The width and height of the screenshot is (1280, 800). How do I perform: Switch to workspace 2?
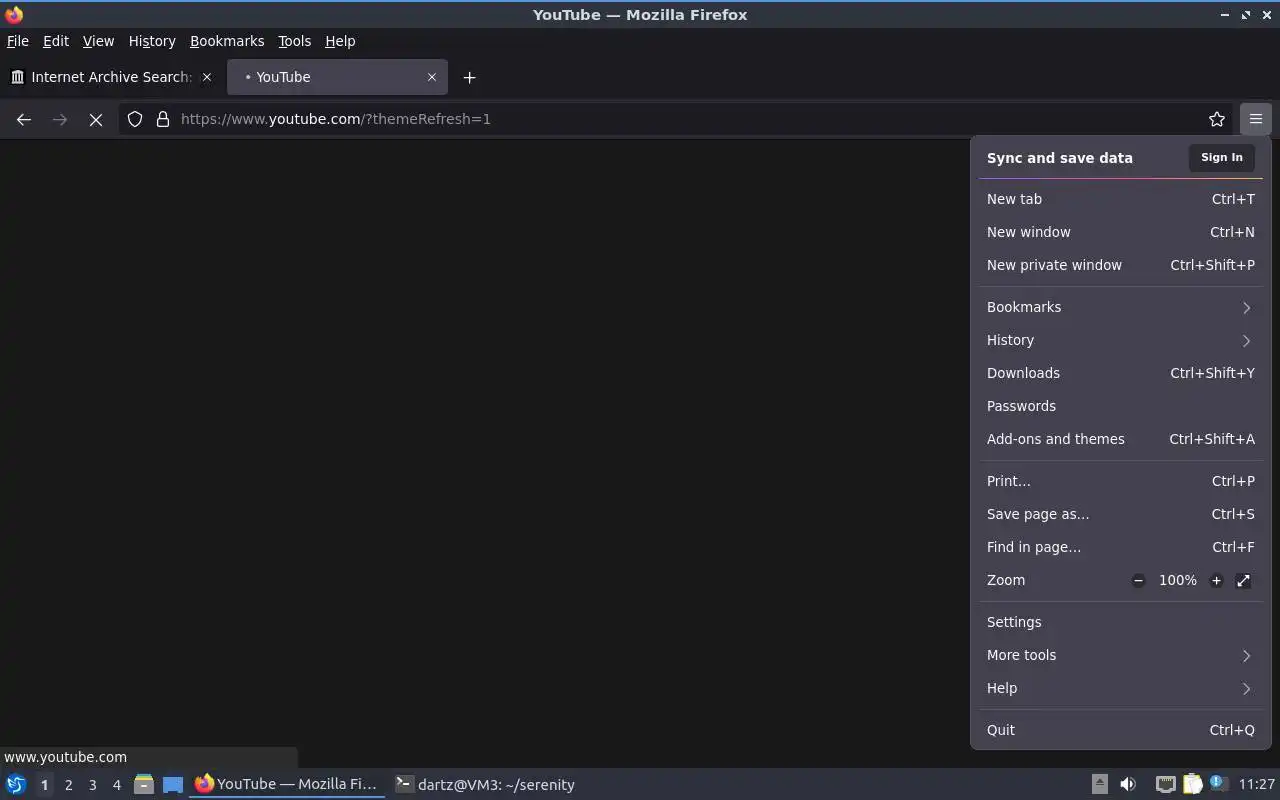click(68, 785)
